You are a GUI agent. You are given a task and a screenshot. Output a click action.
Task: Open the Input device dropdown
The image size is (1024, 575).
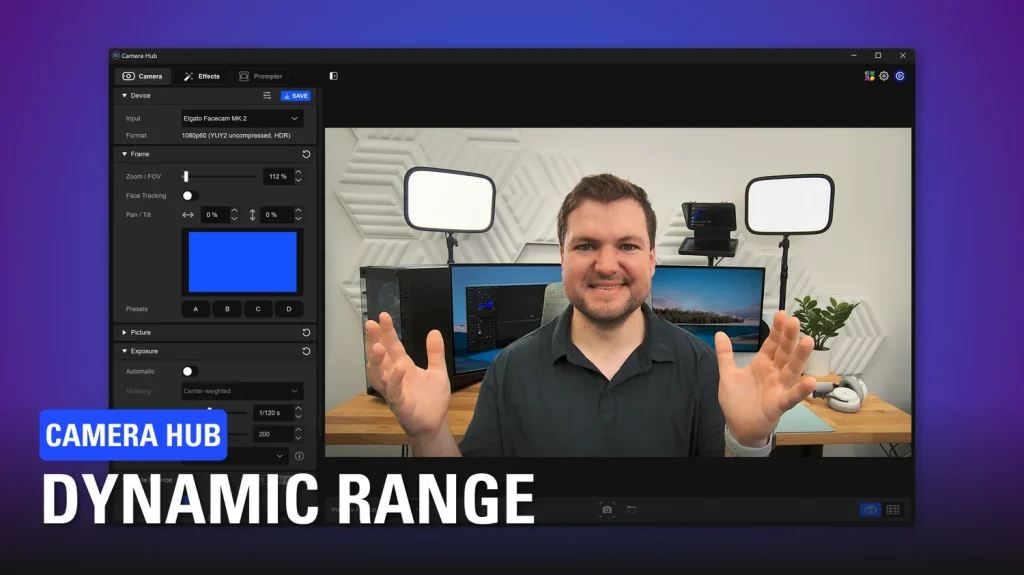coord(241,118)
